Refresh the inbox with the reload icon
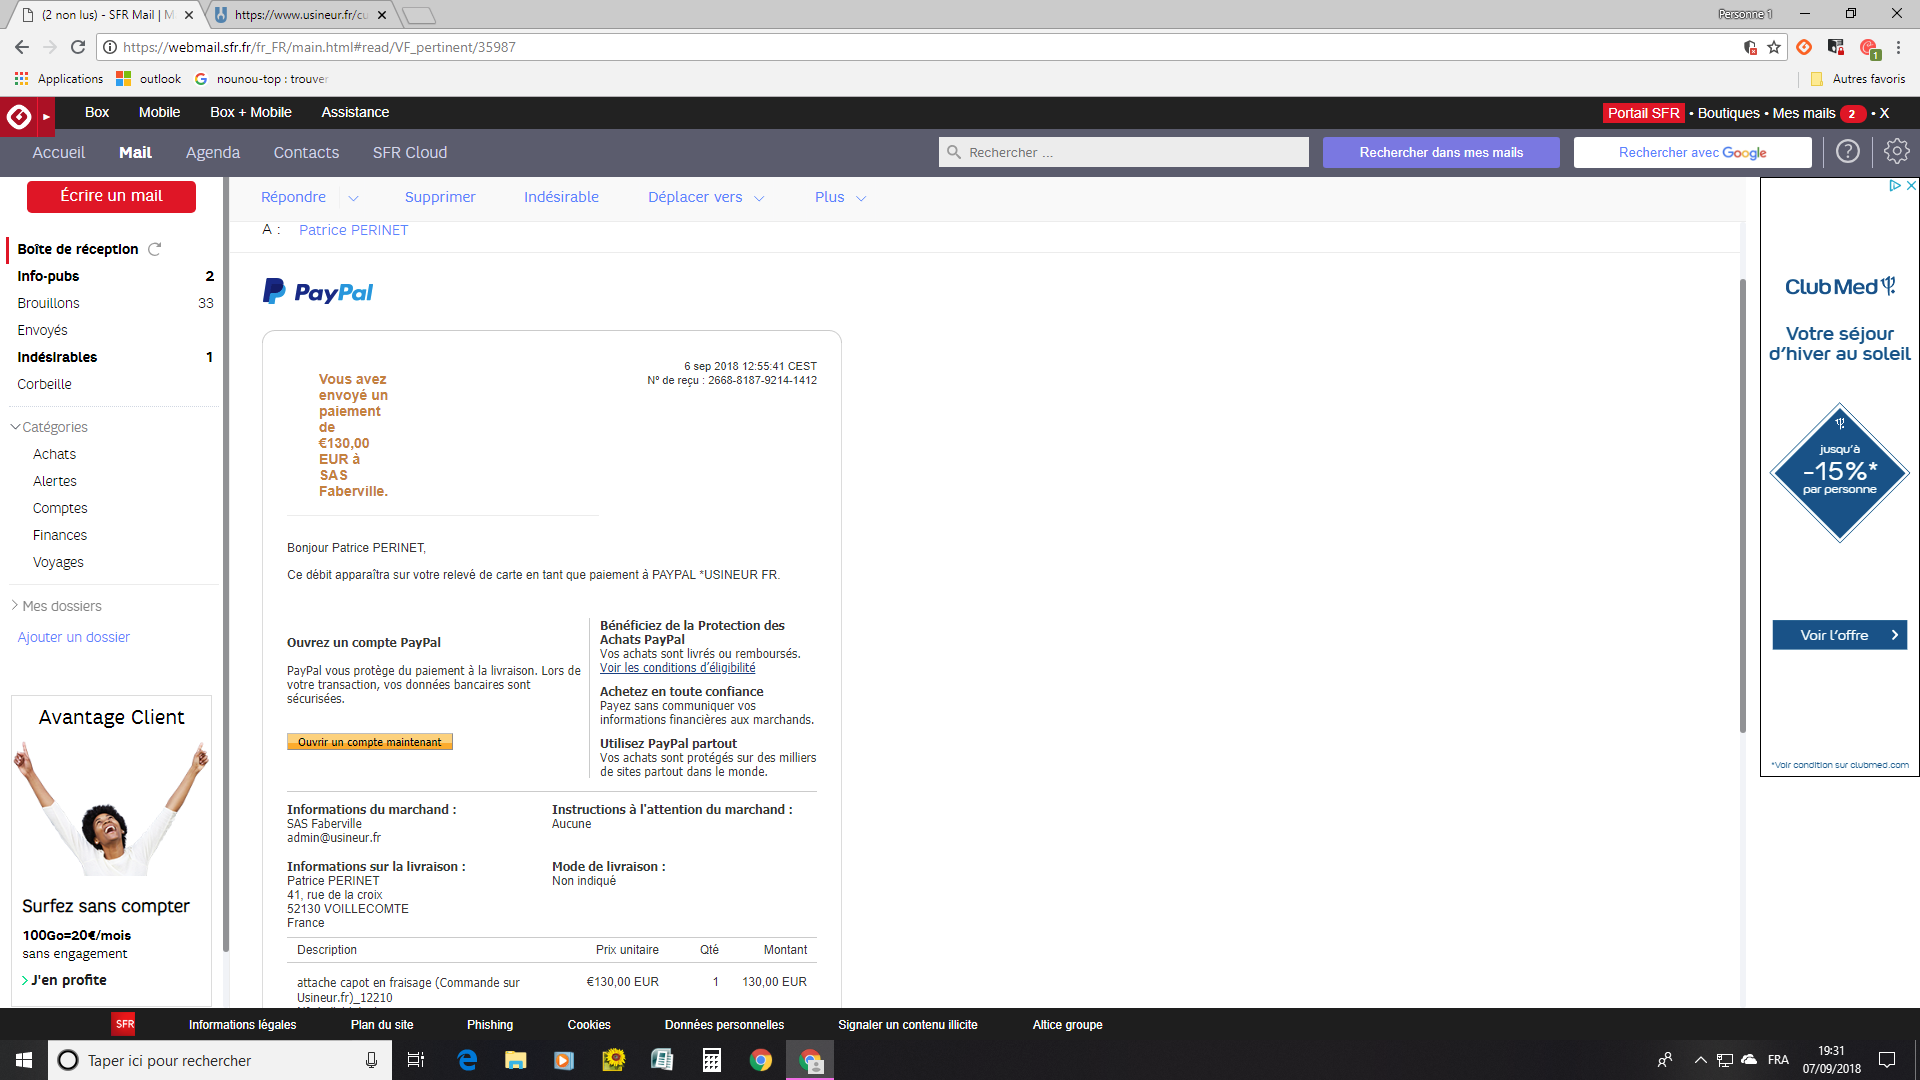Image resolution: width=1920 pixels, height=1080 pixels. coord(155,249)
